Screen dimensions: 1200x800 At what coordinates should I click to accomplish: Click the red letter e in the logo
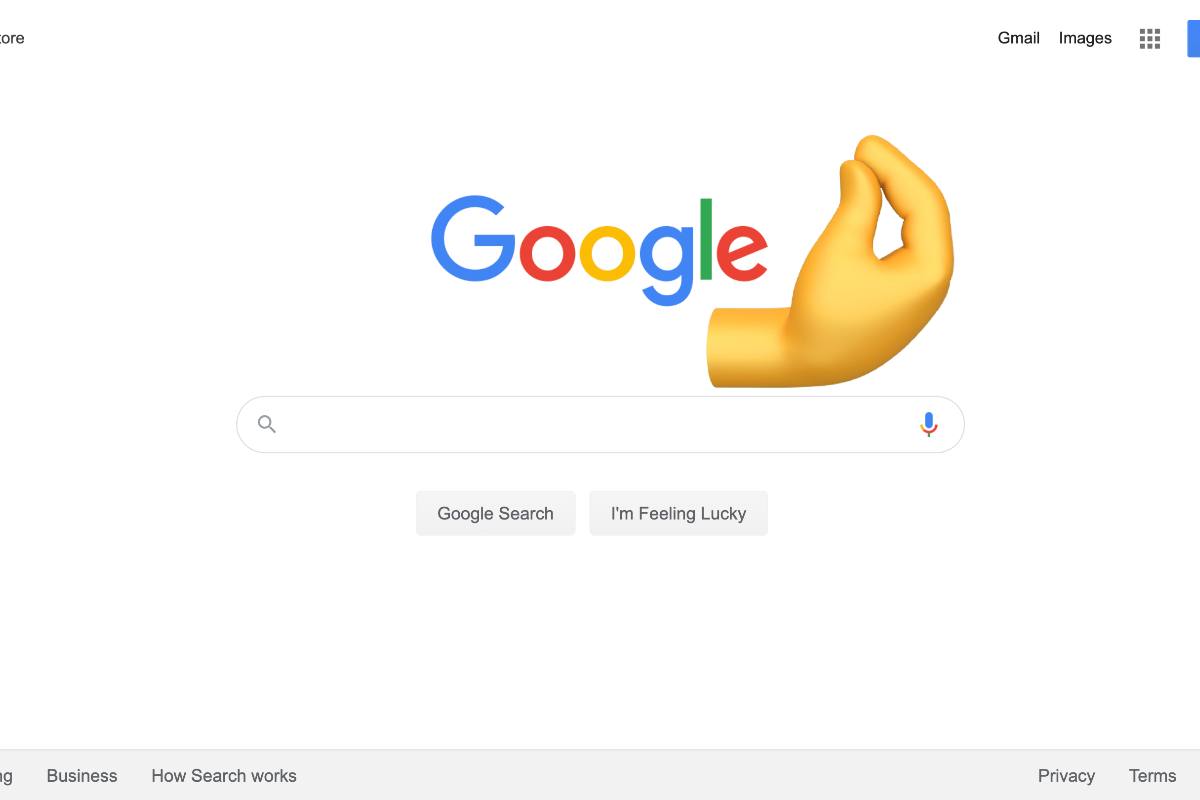tap(742, 251)
